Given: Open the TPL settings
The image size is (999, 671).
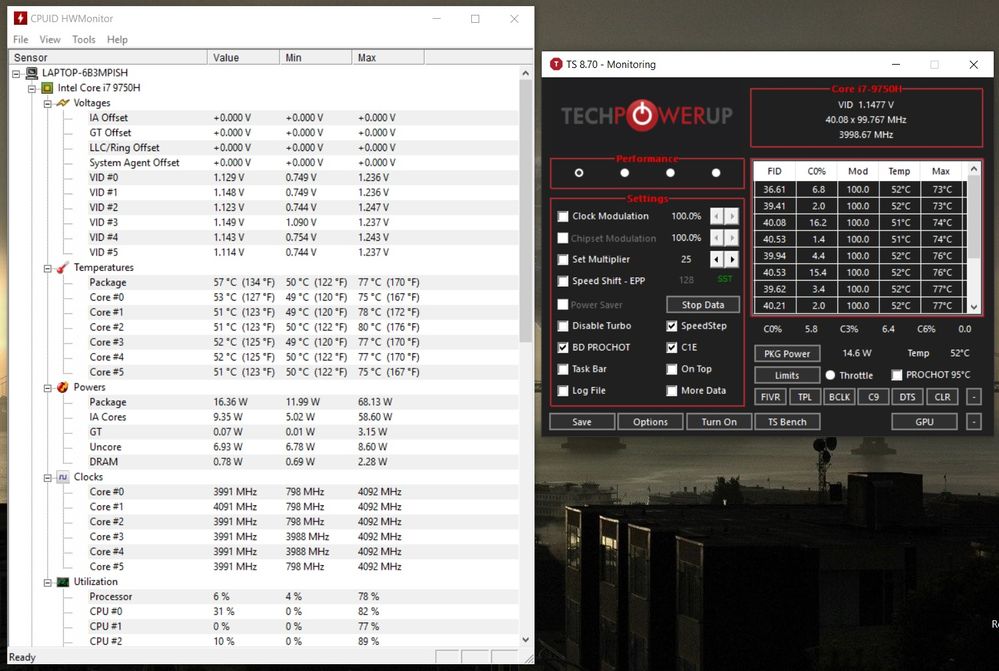Looking at the screenshot, I should 805,397.
